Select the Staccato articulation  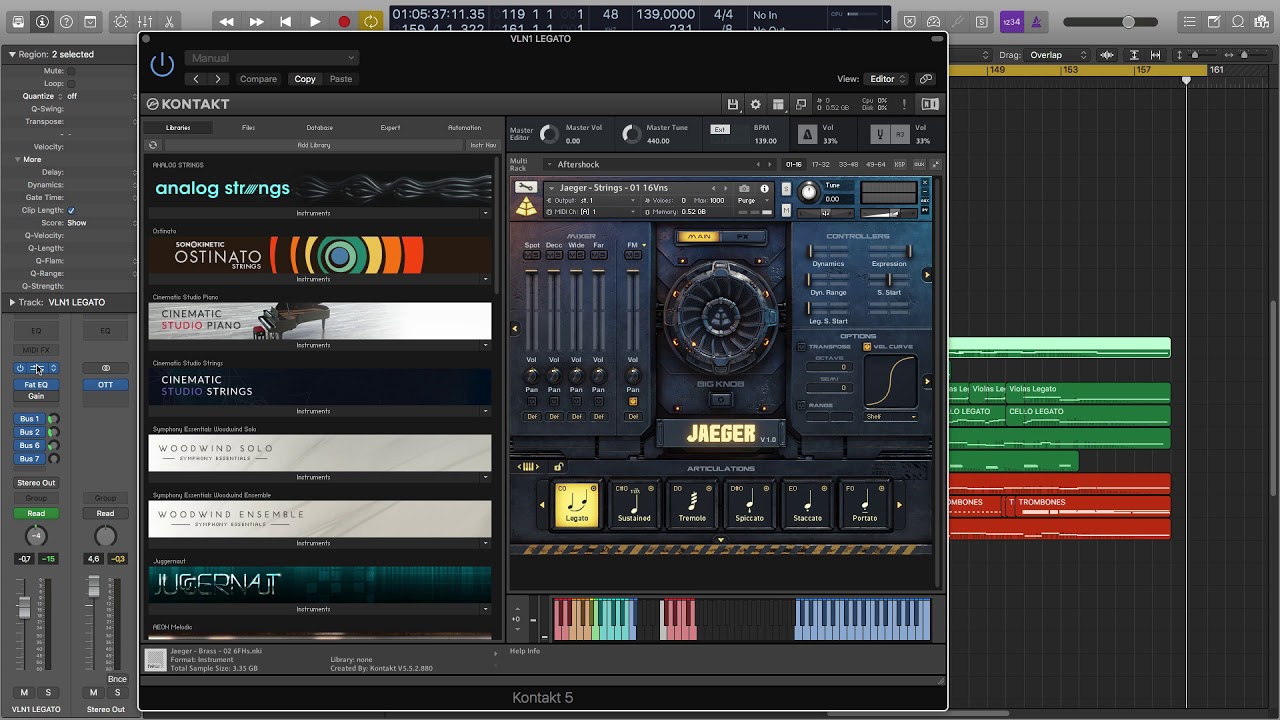point(808,504)
